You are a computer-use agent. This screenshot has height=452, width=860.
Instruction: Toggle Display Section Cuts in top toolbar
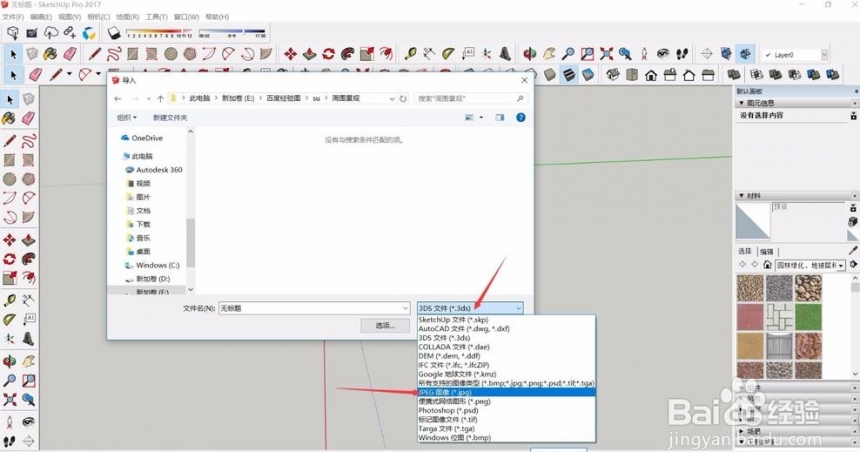tap(745, 54)
